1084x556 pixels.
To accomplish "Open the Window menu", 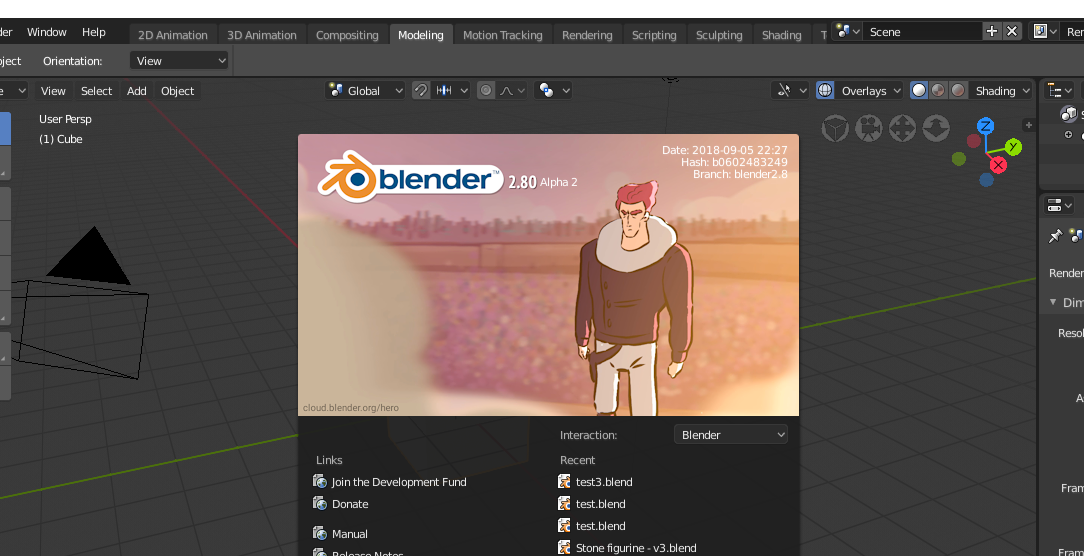I will (47, 32).
